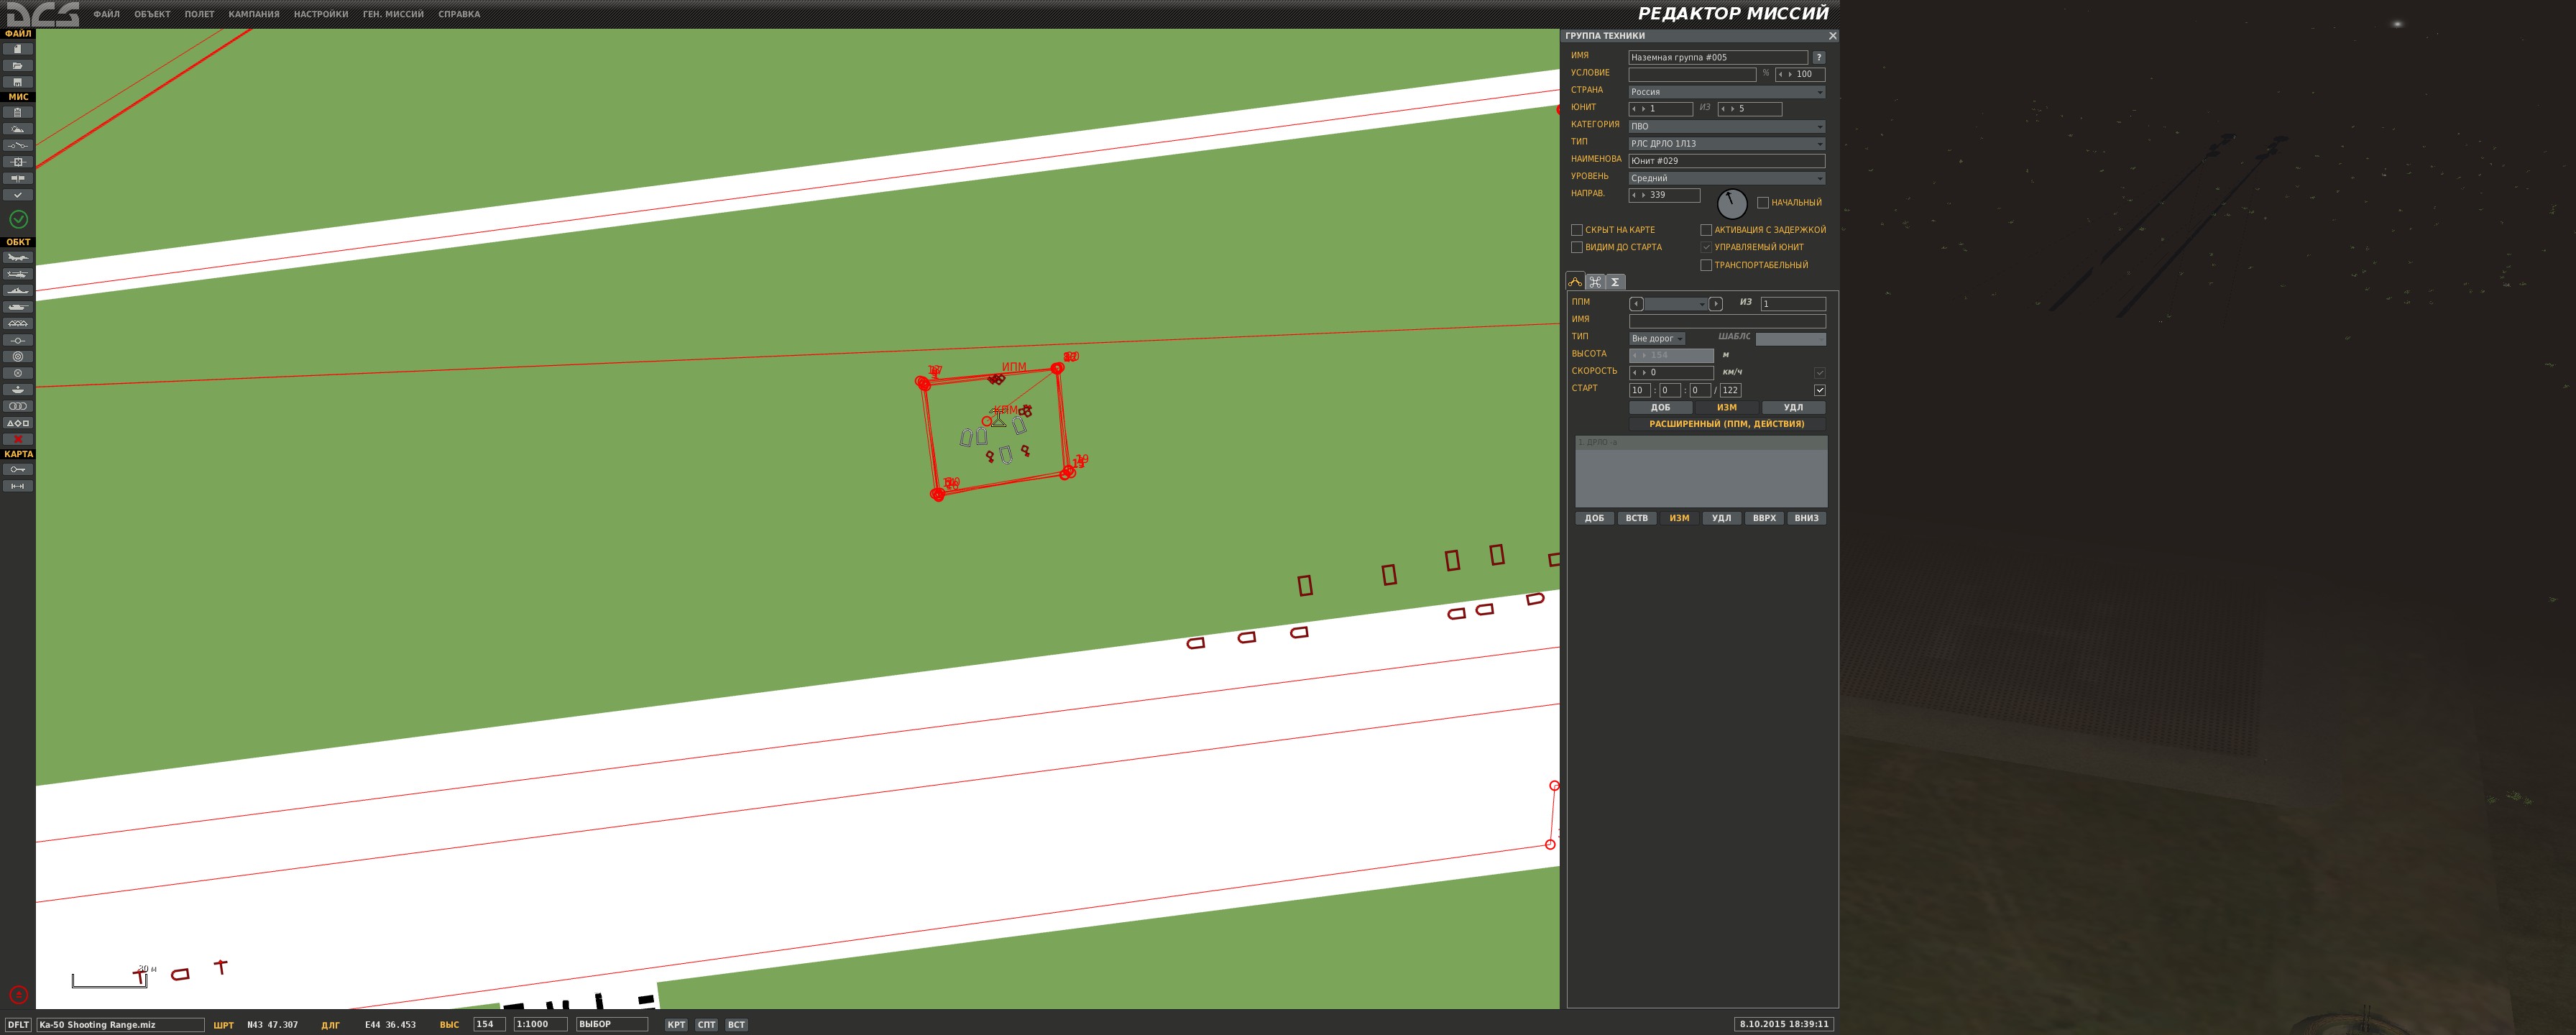Viewport: 2576px width, 1035px height.
Task: Enable СКРЫТ НА КАРТЕ checkbox
Action: tap(1577, 230)
